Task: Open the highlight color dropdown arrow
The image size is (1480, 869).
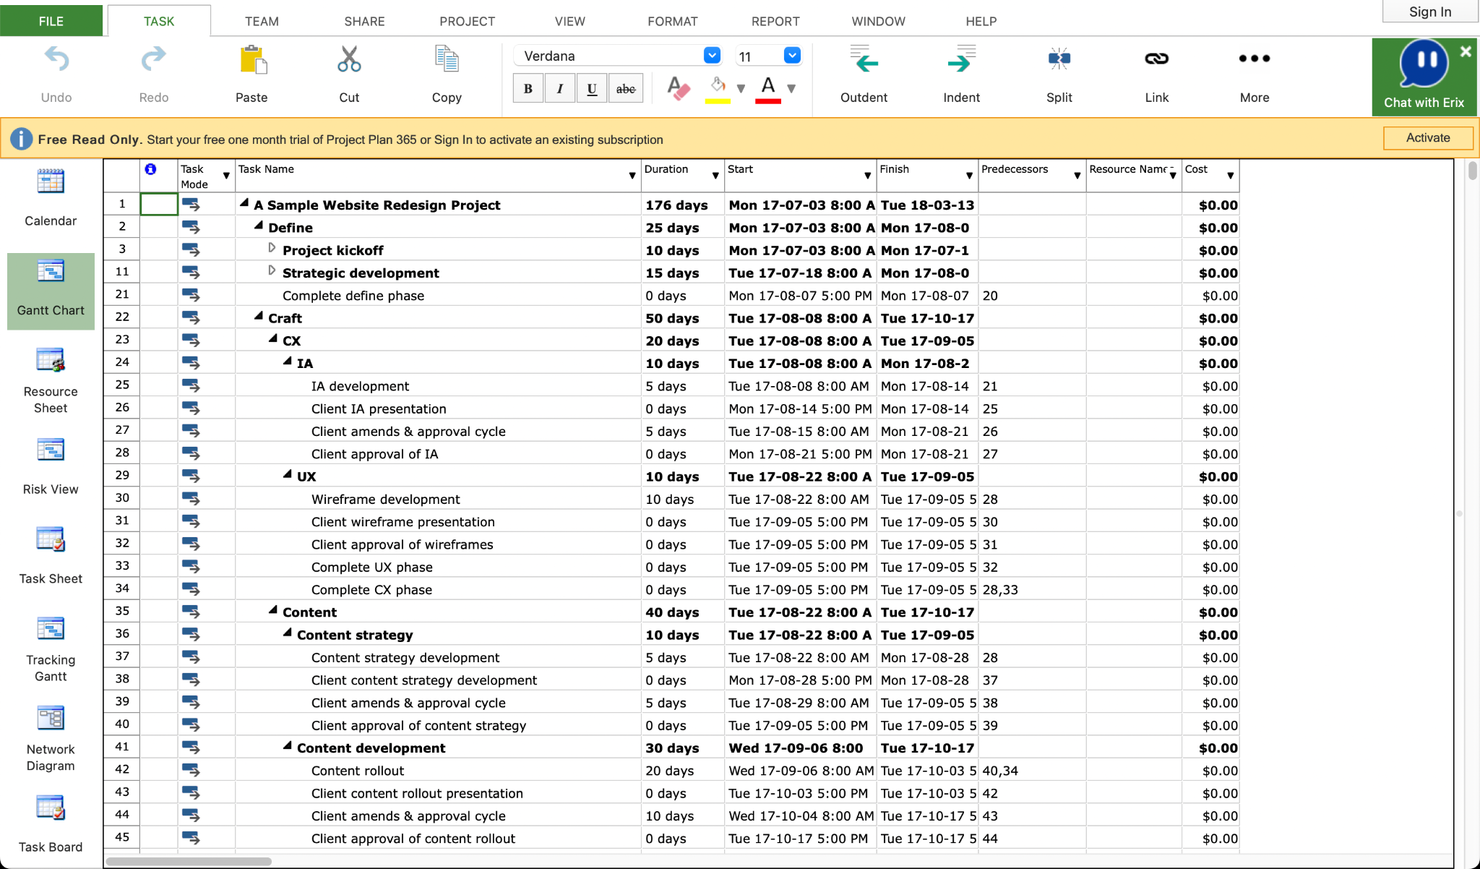Action: coord(741,89)
